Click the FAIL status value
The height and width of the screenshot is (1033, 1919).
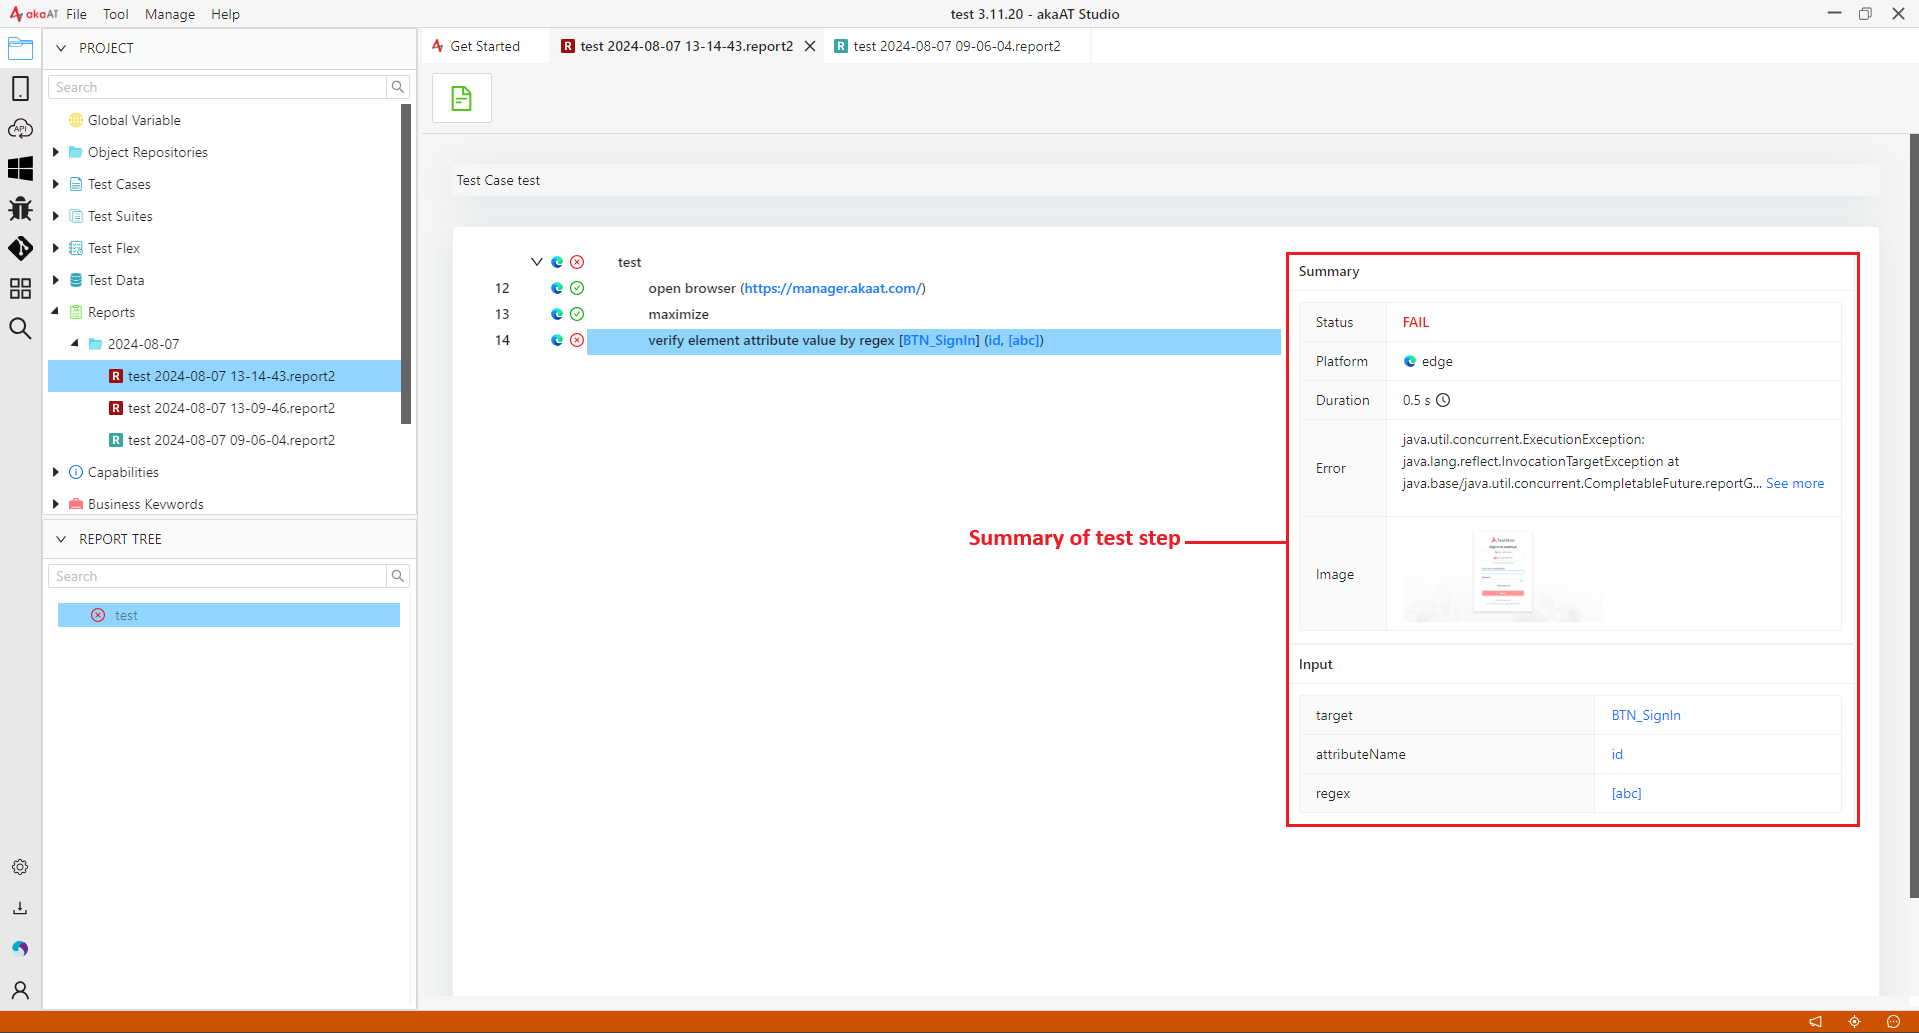[x=1415, y=322]
